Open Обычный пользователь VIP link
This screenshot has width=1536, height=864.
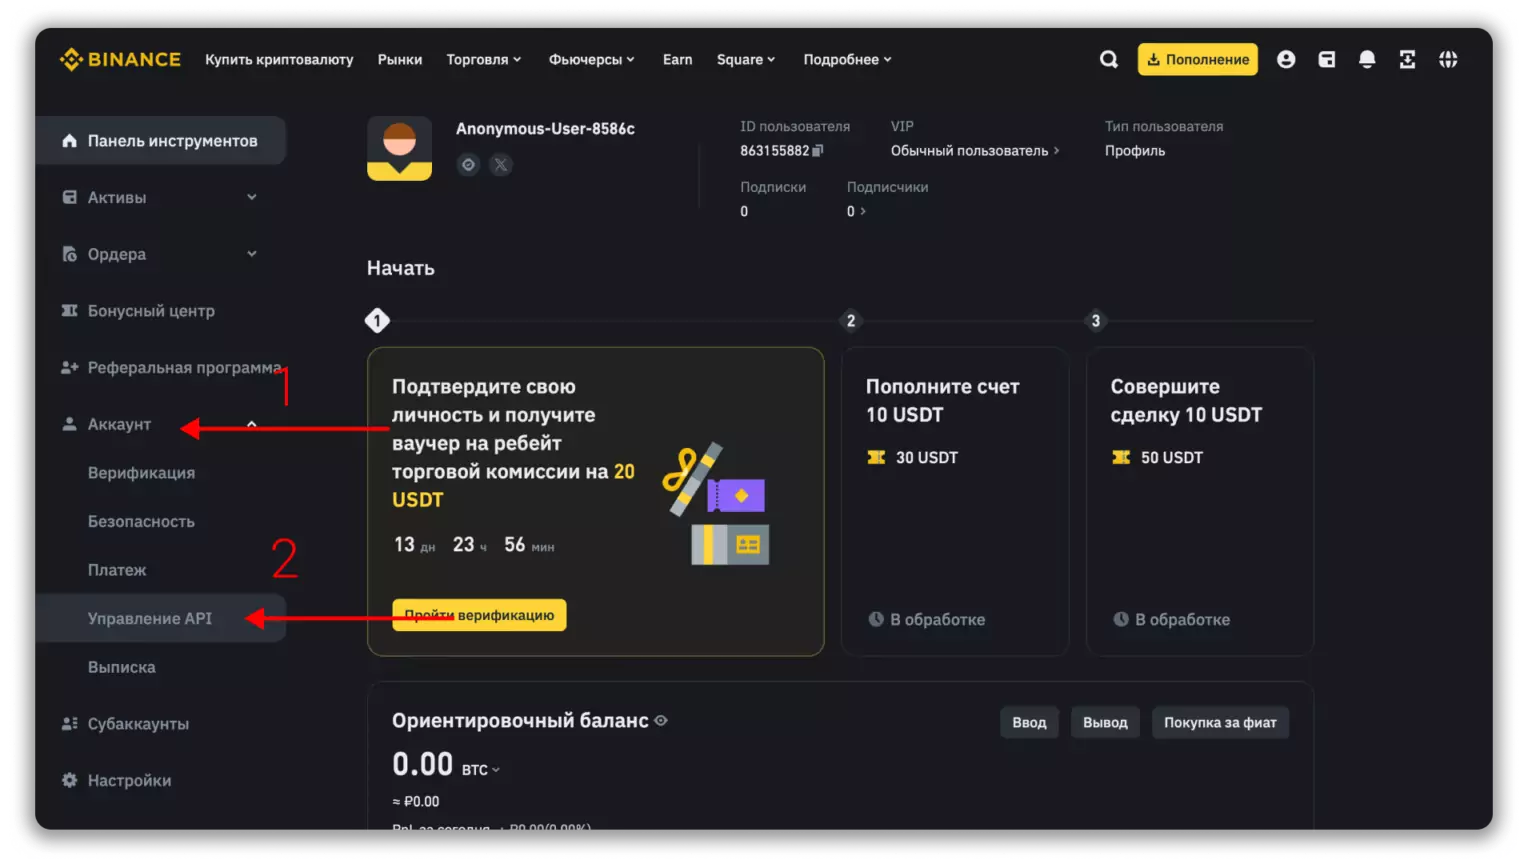(975, 150)
